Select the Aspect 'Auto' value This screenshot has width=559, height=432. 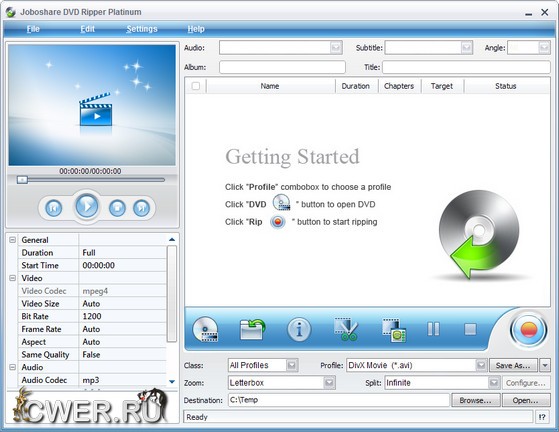pyautogui.click(x=122, y=341)
